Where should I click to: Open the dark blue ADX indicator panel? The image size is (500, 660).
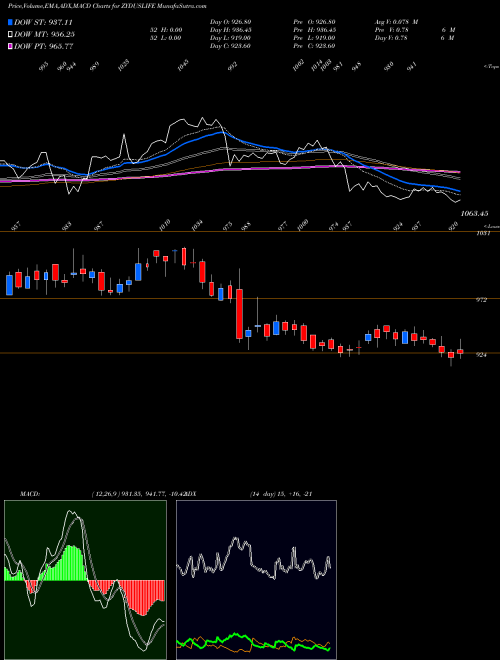pos(256,580)
